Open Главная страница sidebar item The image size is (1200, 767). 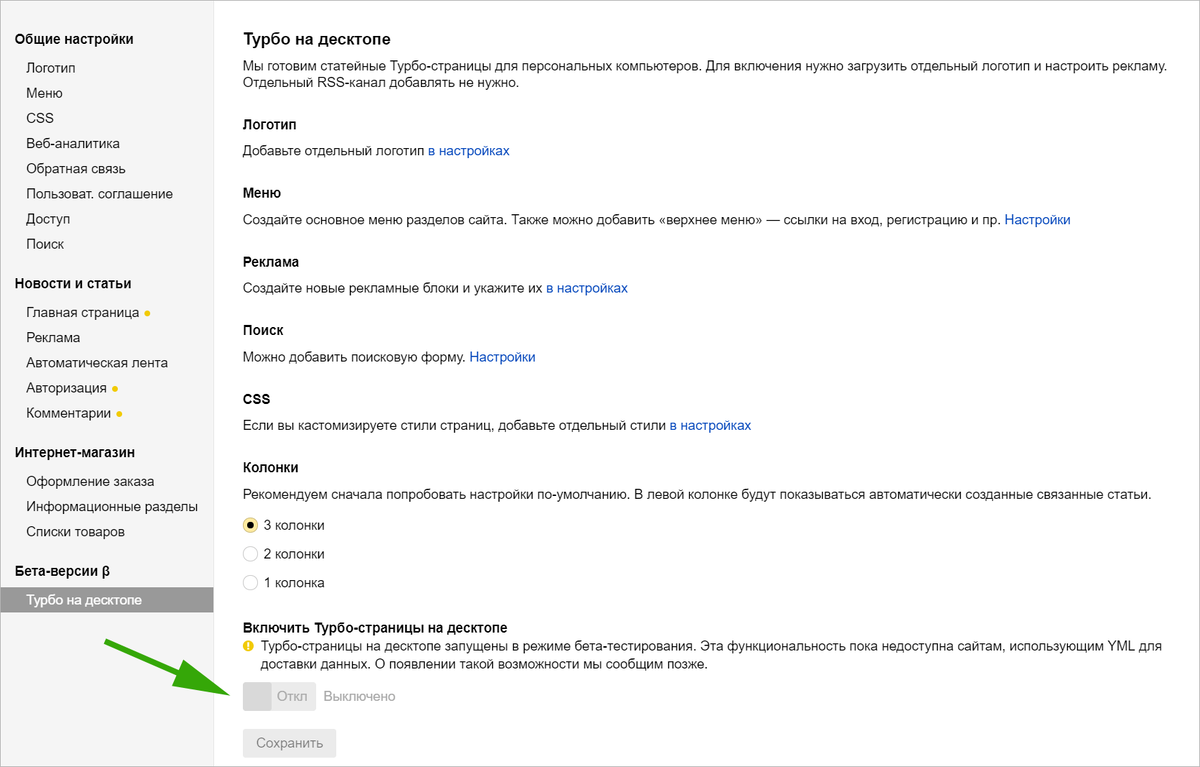(x=83, y=312)
